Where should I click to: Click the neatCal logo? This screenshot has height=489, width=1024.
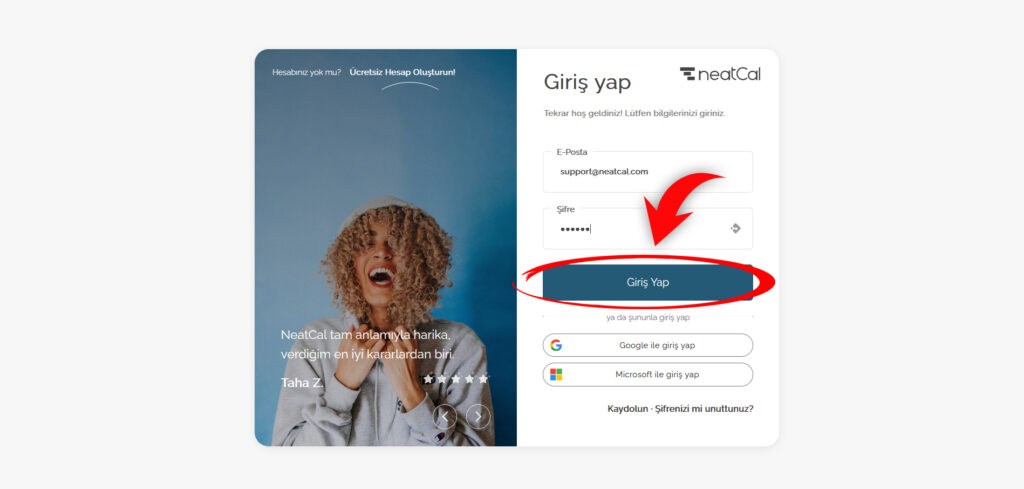pos(720,74)
